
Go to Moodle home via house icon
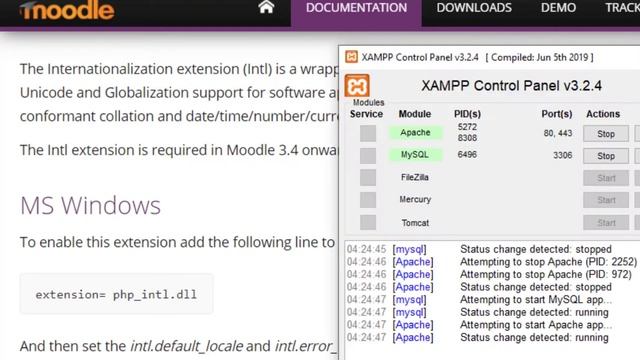pyautogui.click(x=266, y=7)
